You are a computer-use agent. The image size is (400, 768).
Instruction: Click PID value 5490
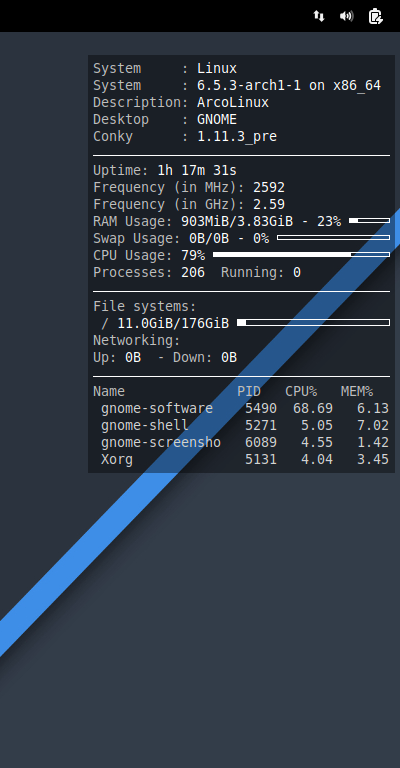(x=261, y=408)
